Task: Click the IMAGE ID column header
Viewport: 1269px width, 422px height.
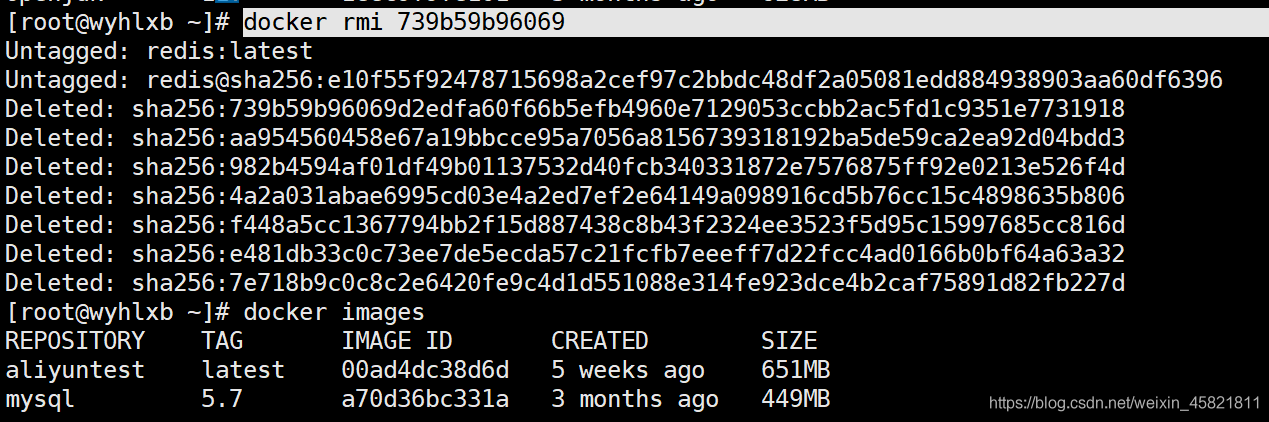Action: [397, 341]
